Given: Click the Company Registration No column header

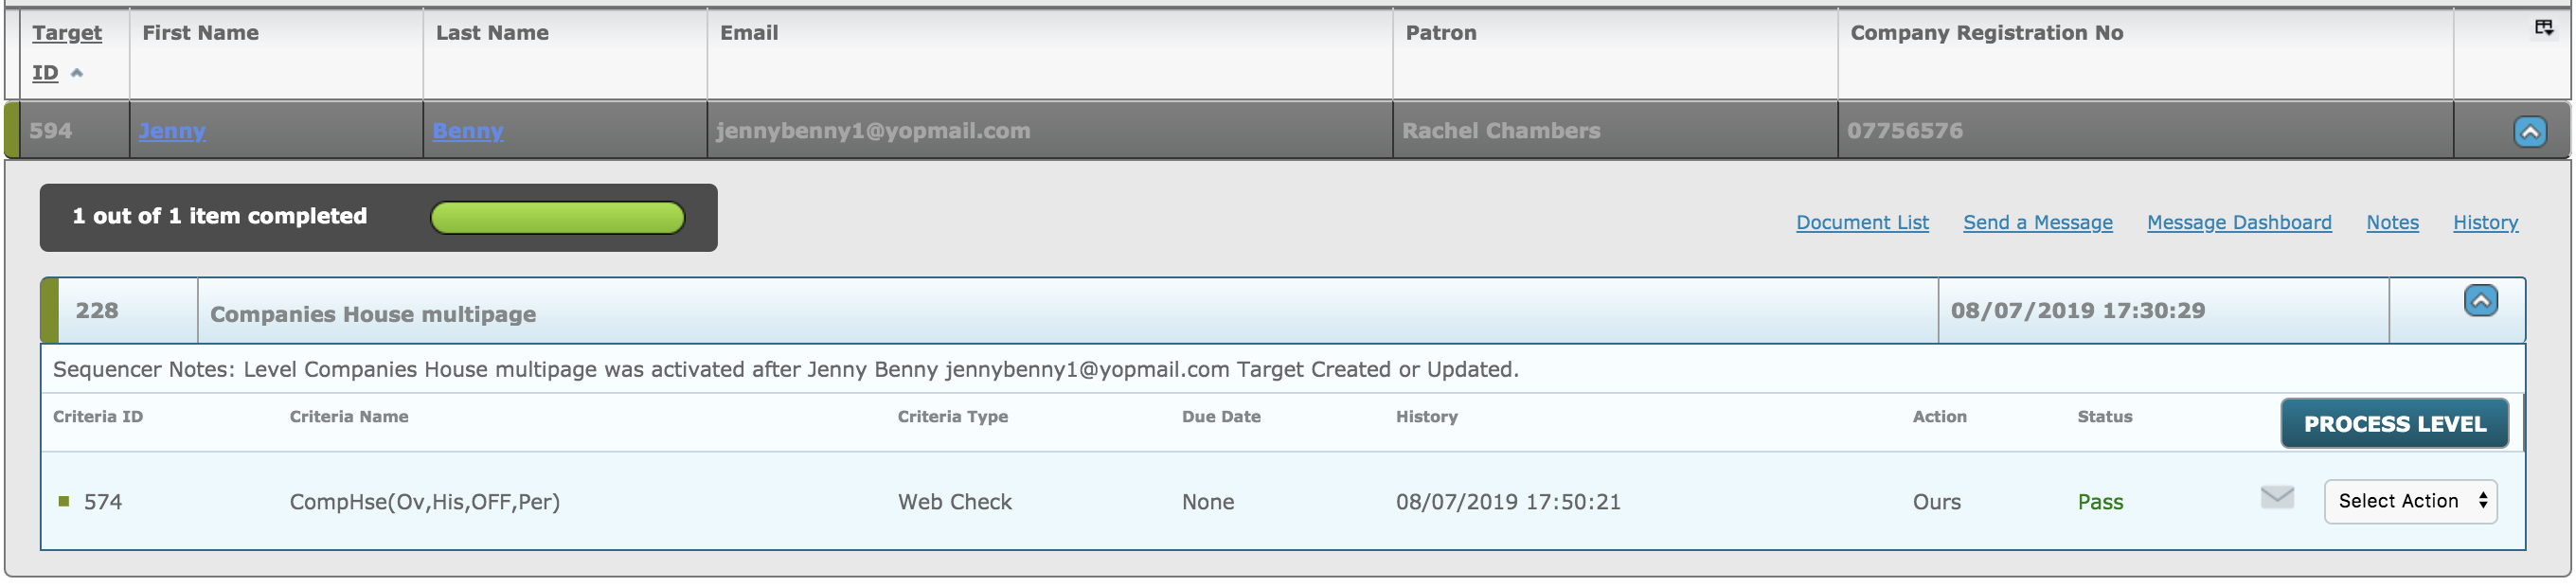Looking at the screenshot, I should (1986, 33).
